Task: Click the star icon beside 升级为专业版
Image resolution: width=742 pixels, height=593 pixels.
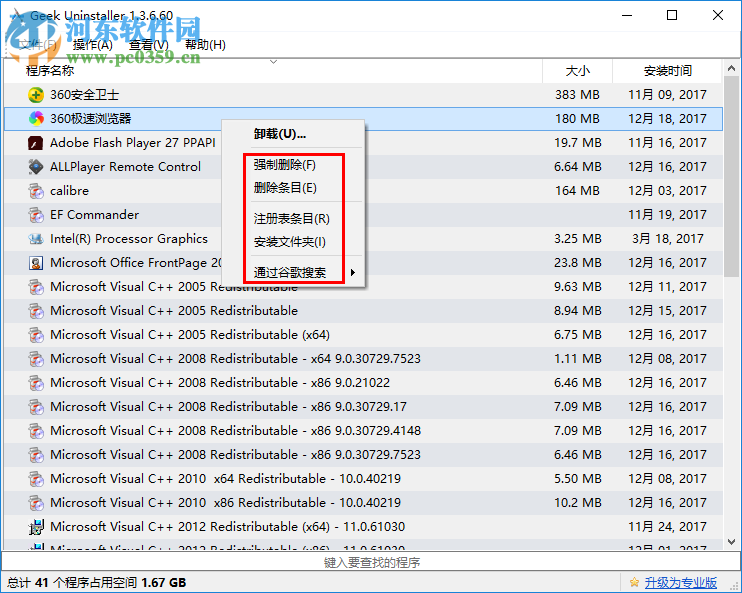Action: [634, 582]
